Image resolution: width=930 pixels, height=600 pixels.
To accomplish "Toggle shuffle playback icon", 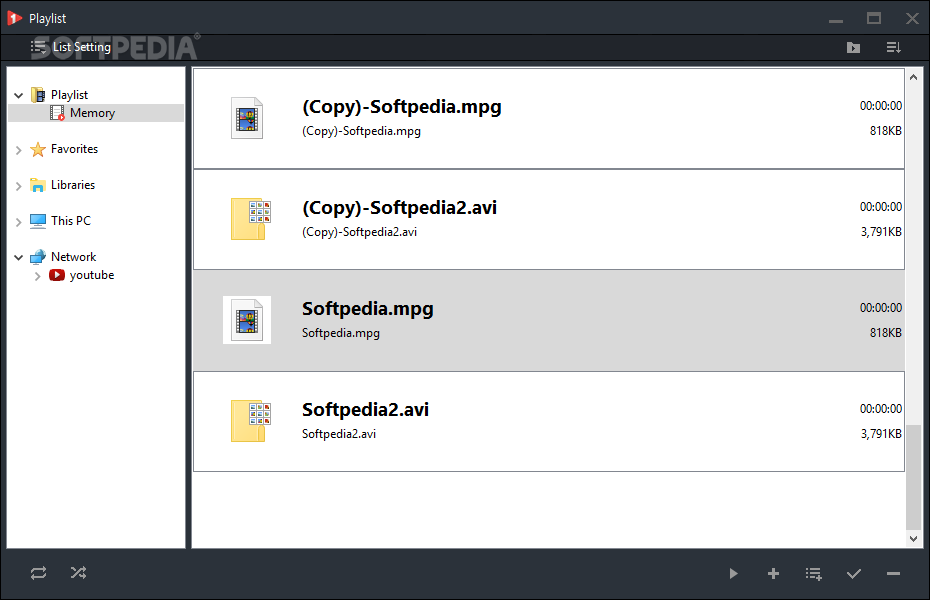I will click(x=78, y=573).
